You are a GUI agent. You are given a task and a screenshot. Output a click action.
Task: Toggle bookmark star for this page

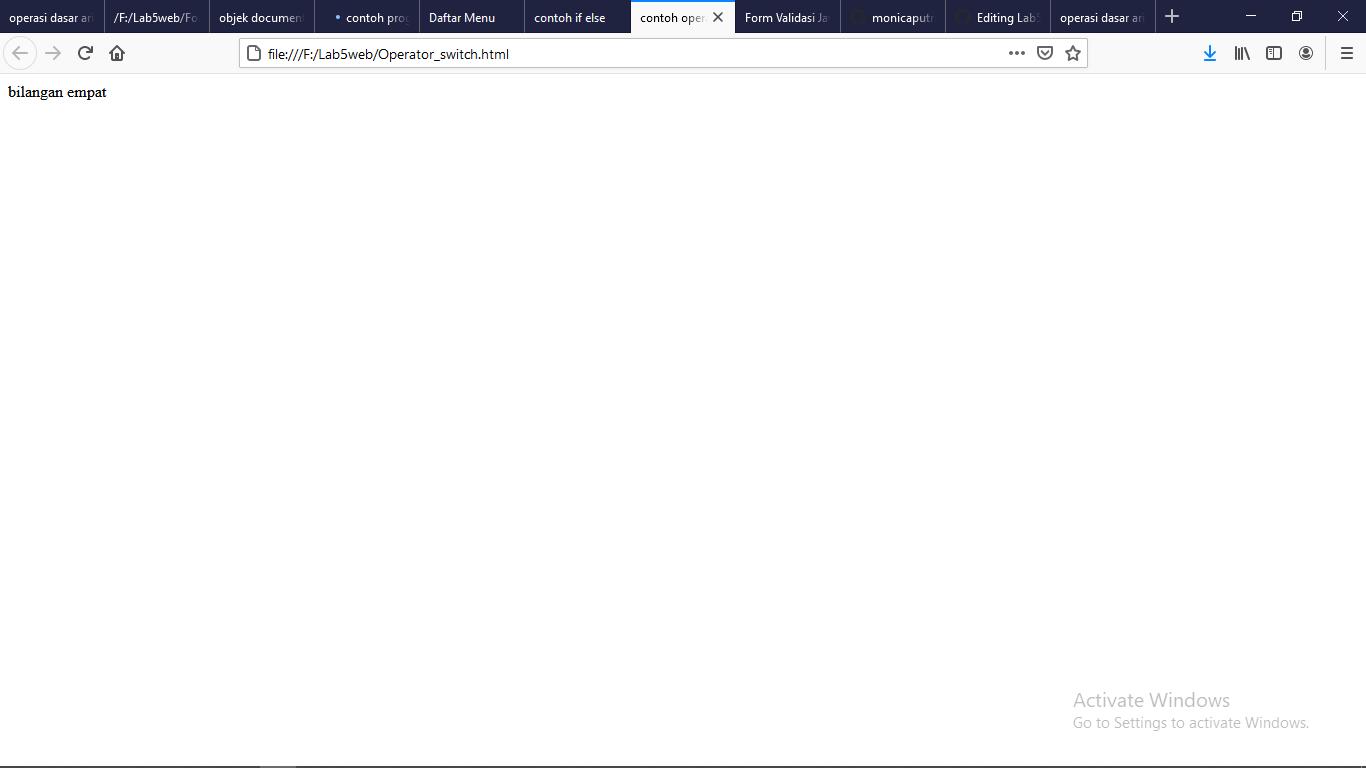[x=1073, y=53]
